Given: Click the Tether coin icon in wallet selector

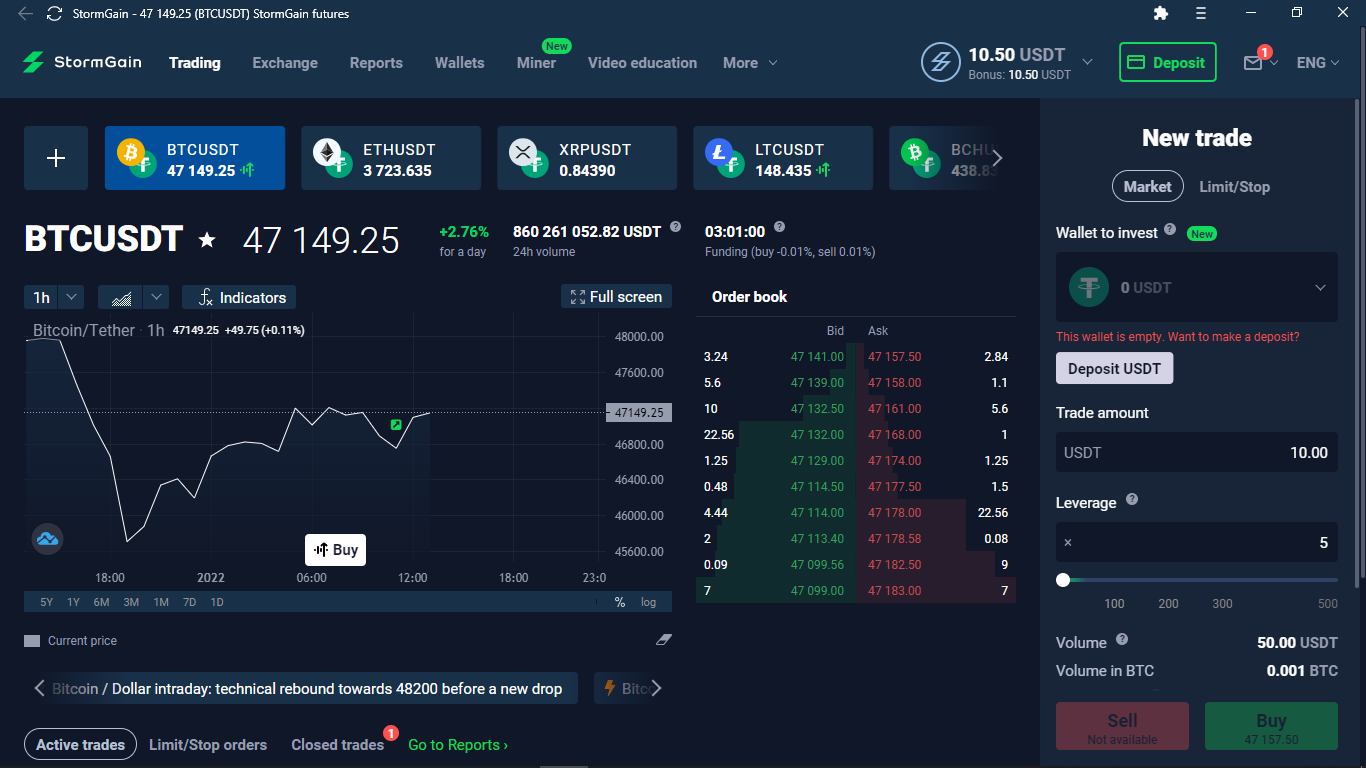Looking at the screenshot, I should 1089,287.
